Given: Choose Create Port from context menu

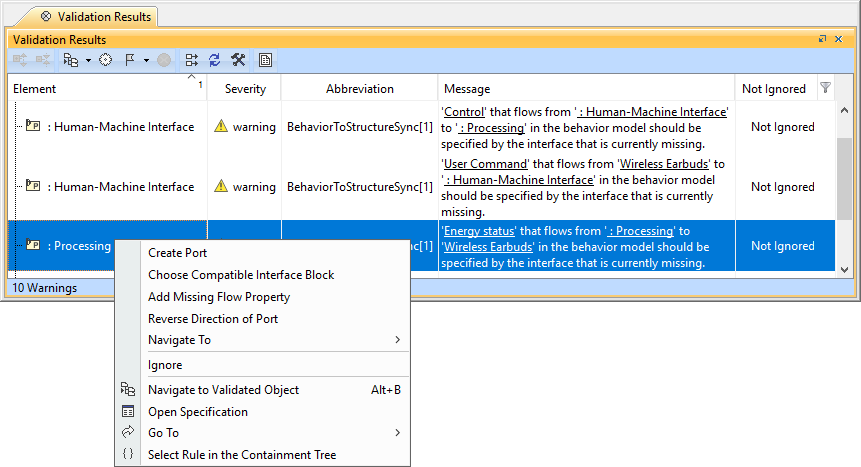Looking at the screenshot, I should 178,253.
